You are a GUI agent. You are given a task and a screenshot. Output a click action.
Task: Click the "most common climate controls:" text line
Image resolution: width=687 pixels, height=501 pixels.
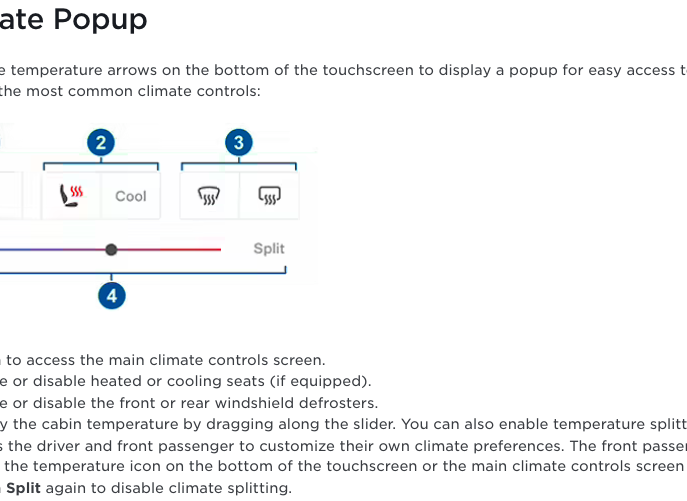(130, 91)
